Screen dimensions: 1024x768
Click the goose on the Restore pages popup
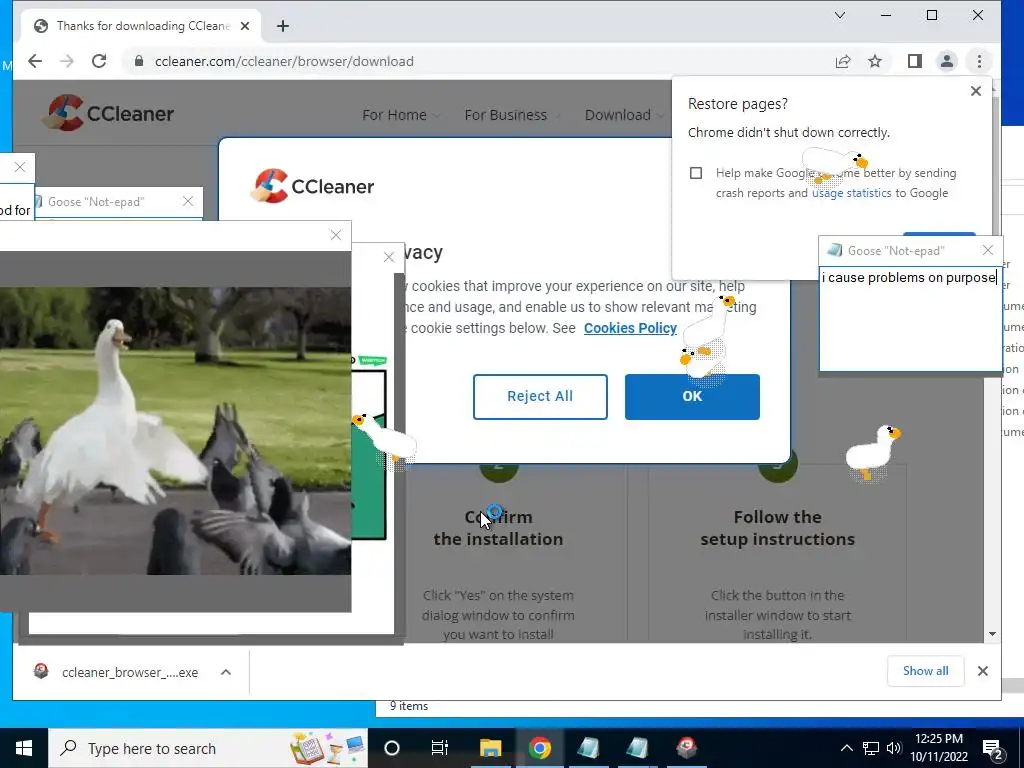(x=834, y=165)
